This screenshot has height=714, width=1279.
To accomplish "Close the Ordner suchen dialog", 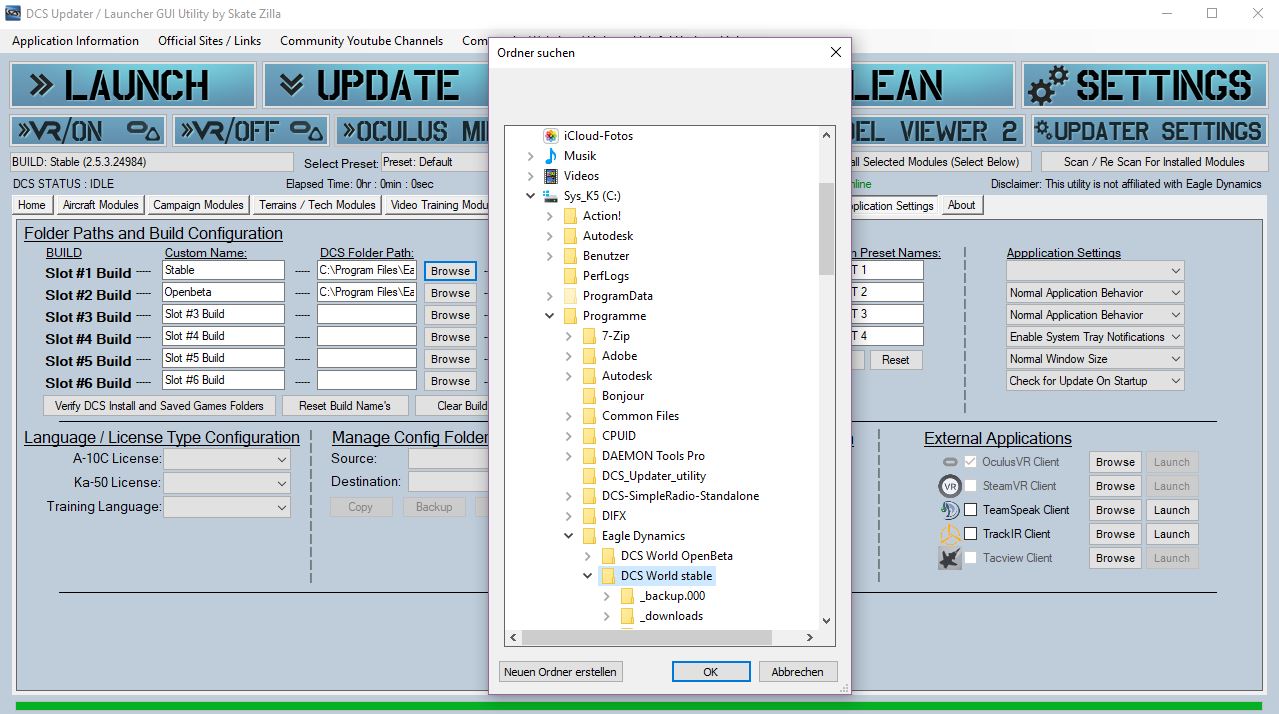I will [836, 52].
